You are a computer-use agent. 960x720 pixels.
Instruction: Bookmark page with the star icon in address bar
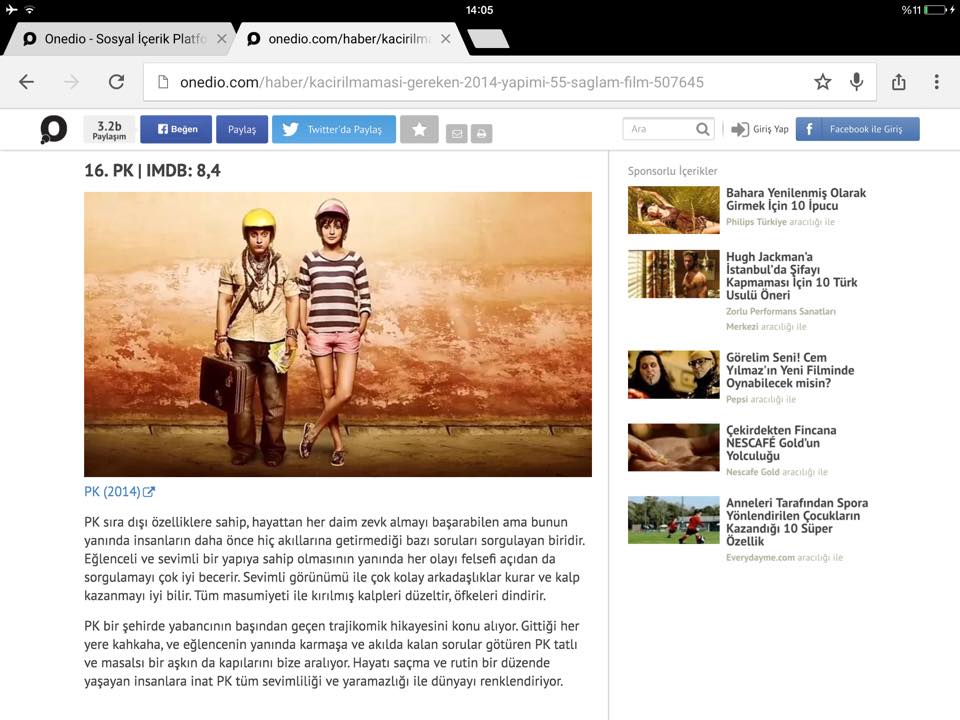point(822,81)
